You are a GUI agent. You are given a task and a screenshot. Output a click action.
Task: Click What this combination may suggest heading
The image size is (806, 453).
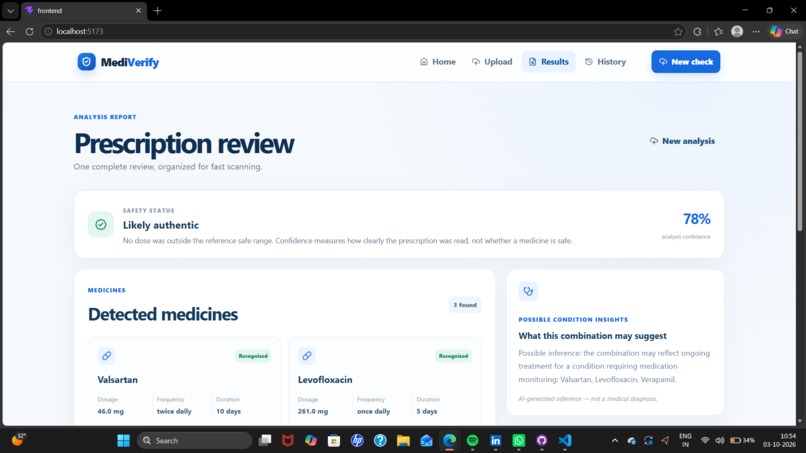[592, 336]
